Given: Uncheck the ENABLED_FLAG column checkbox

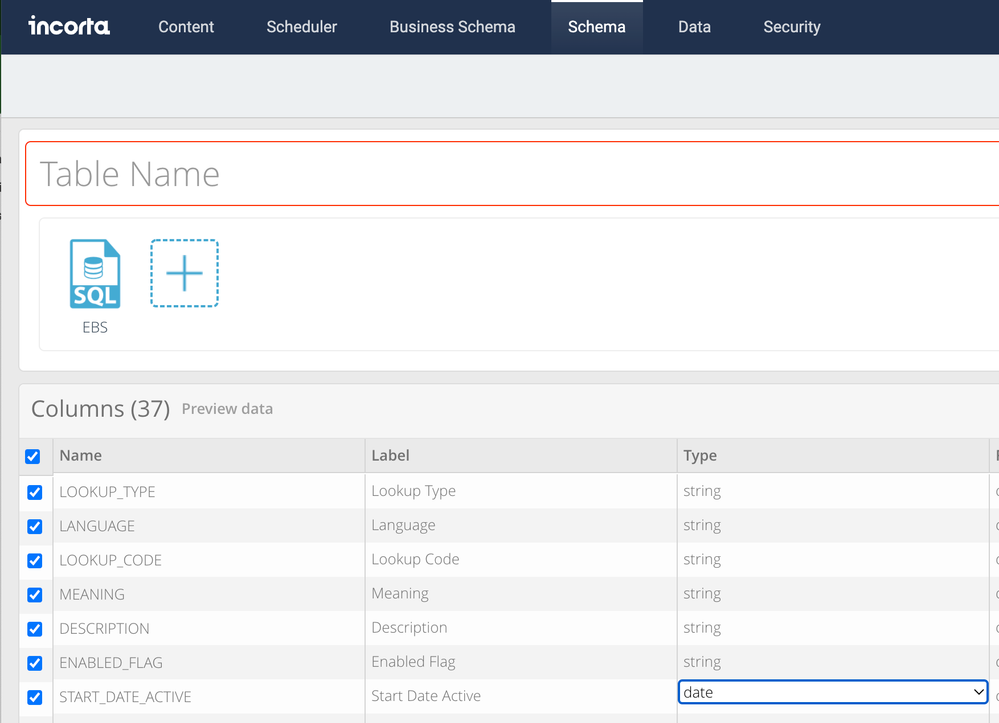Looking at the screenshot, I should 35,663.
